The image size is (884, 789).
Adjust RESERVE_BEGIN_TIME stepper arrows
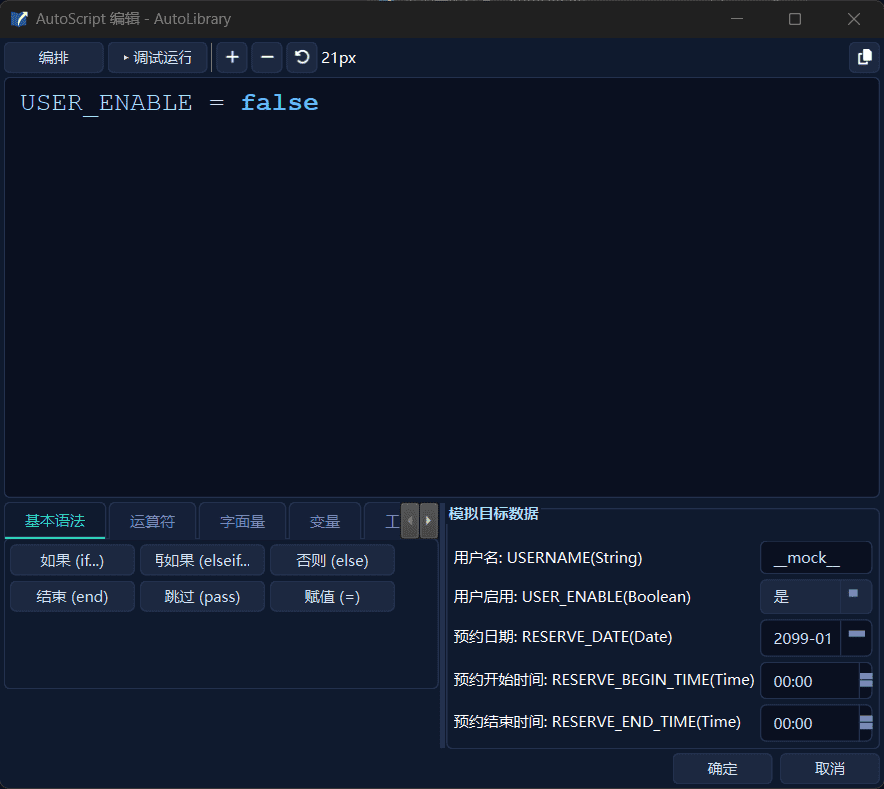coord(865,681)
